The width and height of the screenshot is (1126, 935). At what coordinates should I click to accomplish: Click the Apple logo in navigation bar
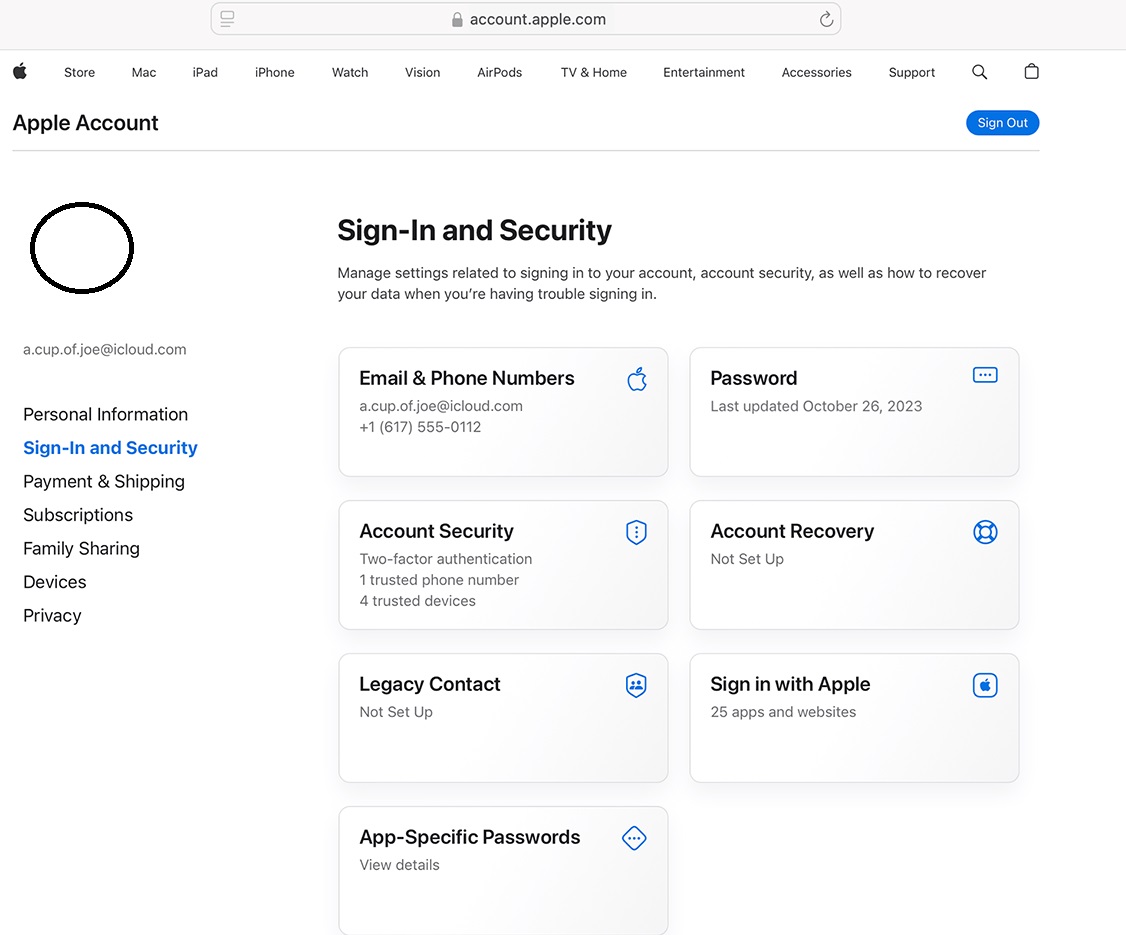tap(20, 71)
